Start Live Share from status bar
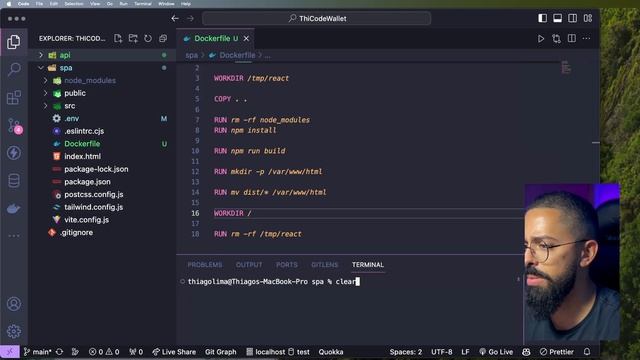This screenshot has height=360, width=640. 174,351
